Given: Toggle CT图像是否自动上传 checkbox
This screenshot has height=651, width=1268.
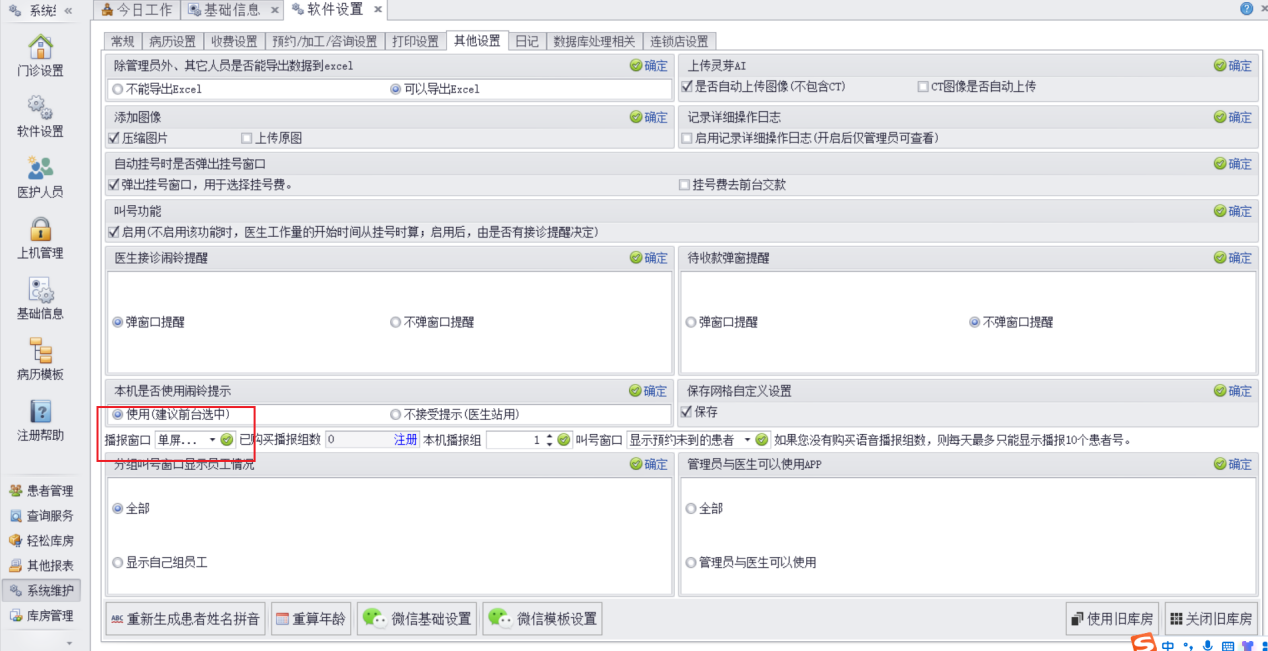Looking at the screenshot, I should coord(923,86).
